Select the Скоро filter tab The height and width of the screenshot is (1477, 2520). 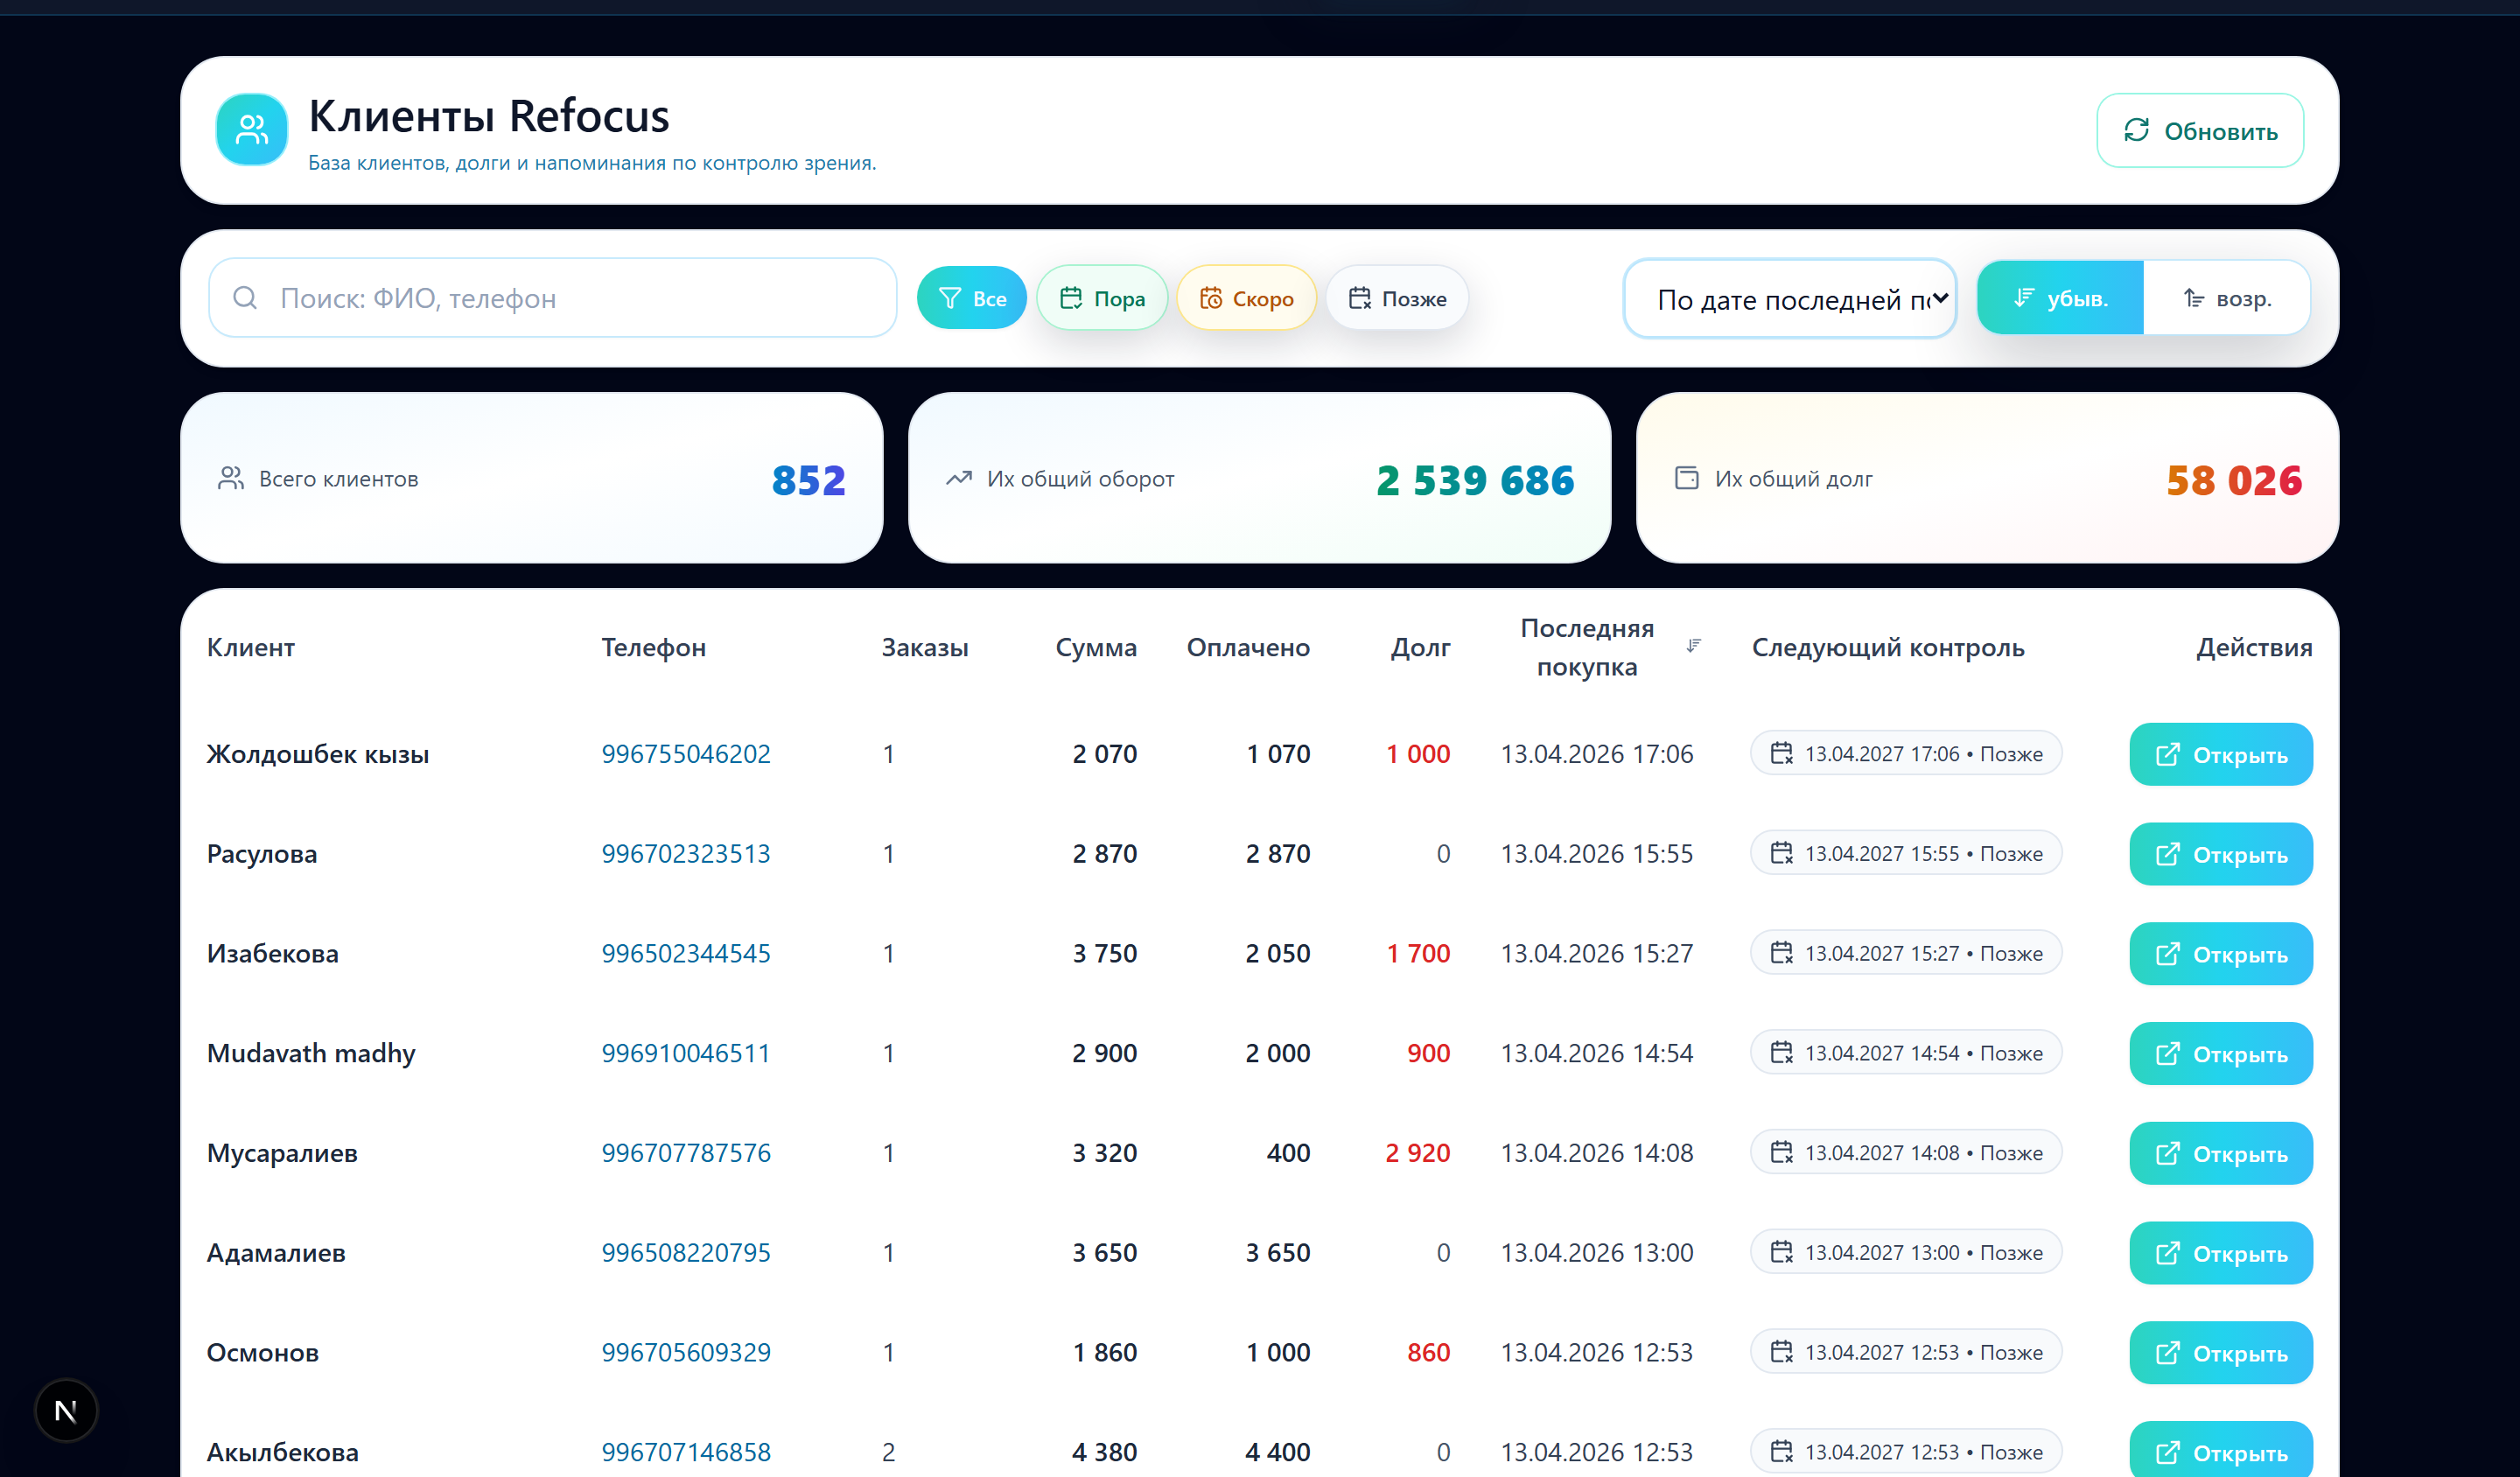[1246, 298]
